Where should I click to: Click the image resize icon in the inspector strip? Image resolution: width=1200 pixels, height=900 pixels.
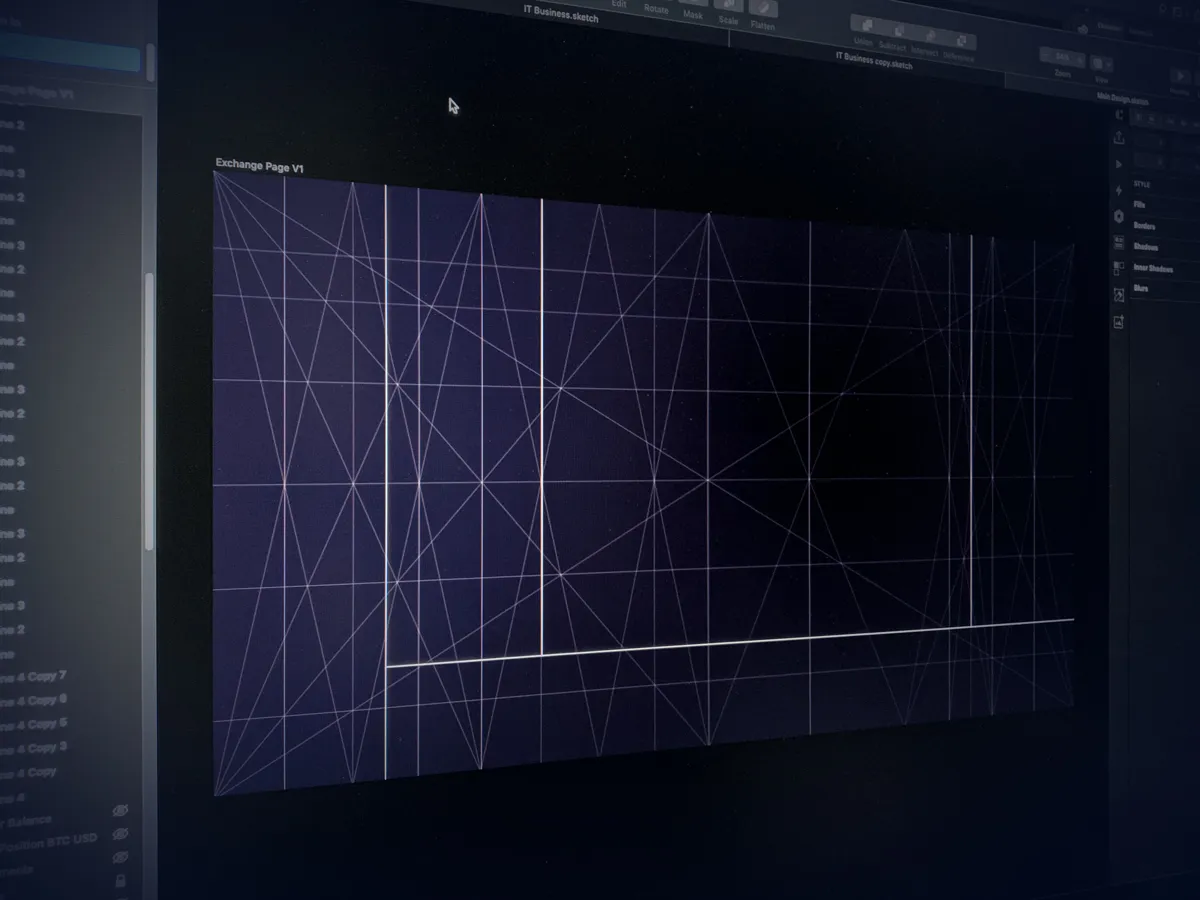tap(1119, 295)
